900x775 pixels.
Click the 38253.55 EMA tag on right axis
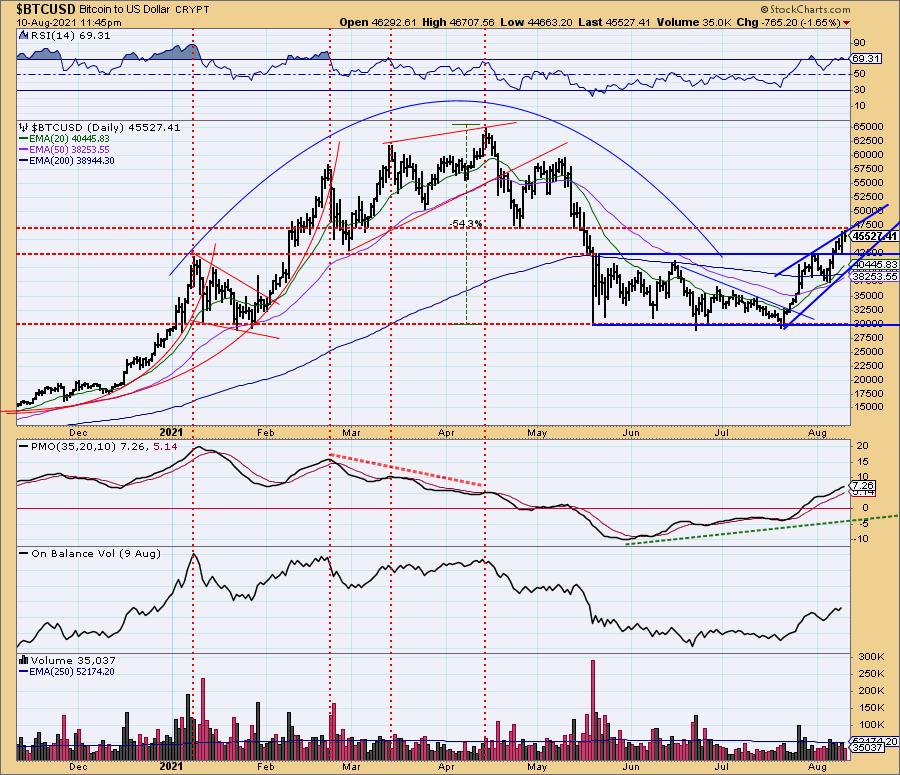pos(875,276)
